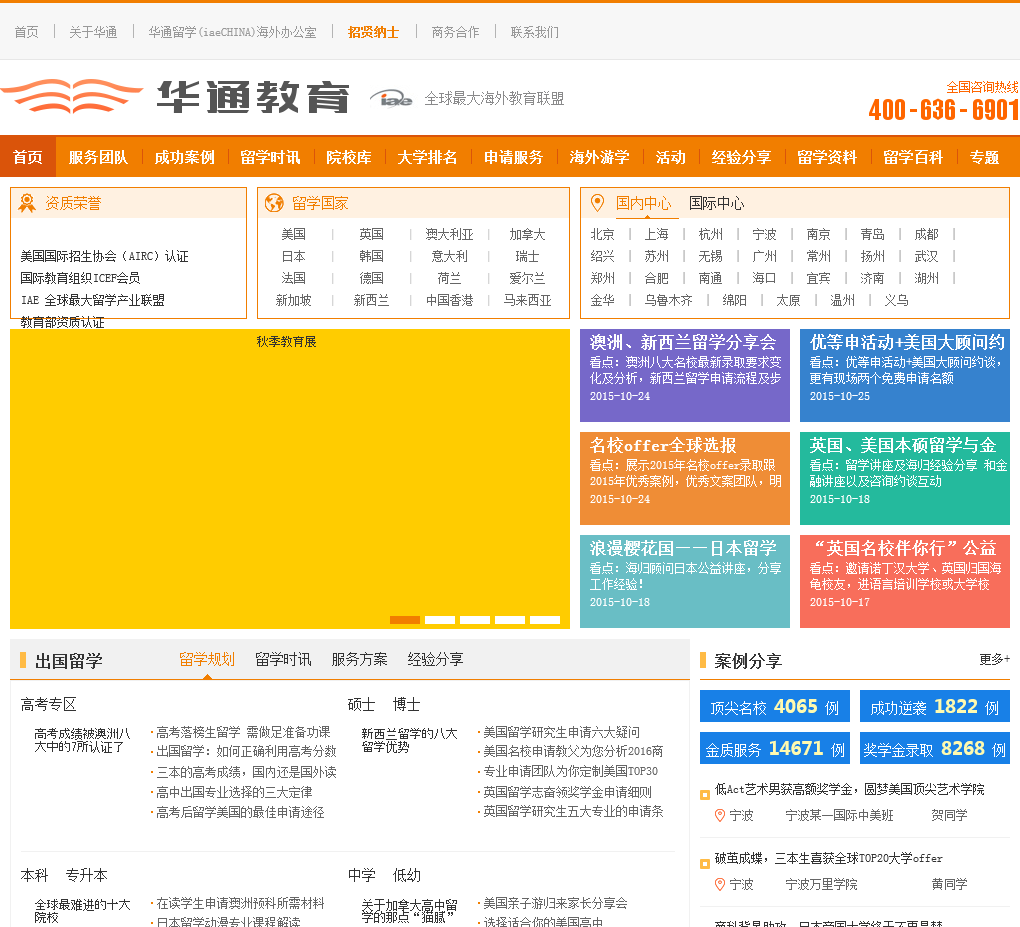Screen dimensions: 1020x927
Task: Click the pin icon in the 贺同学 case row
Action: coord(719,815)
